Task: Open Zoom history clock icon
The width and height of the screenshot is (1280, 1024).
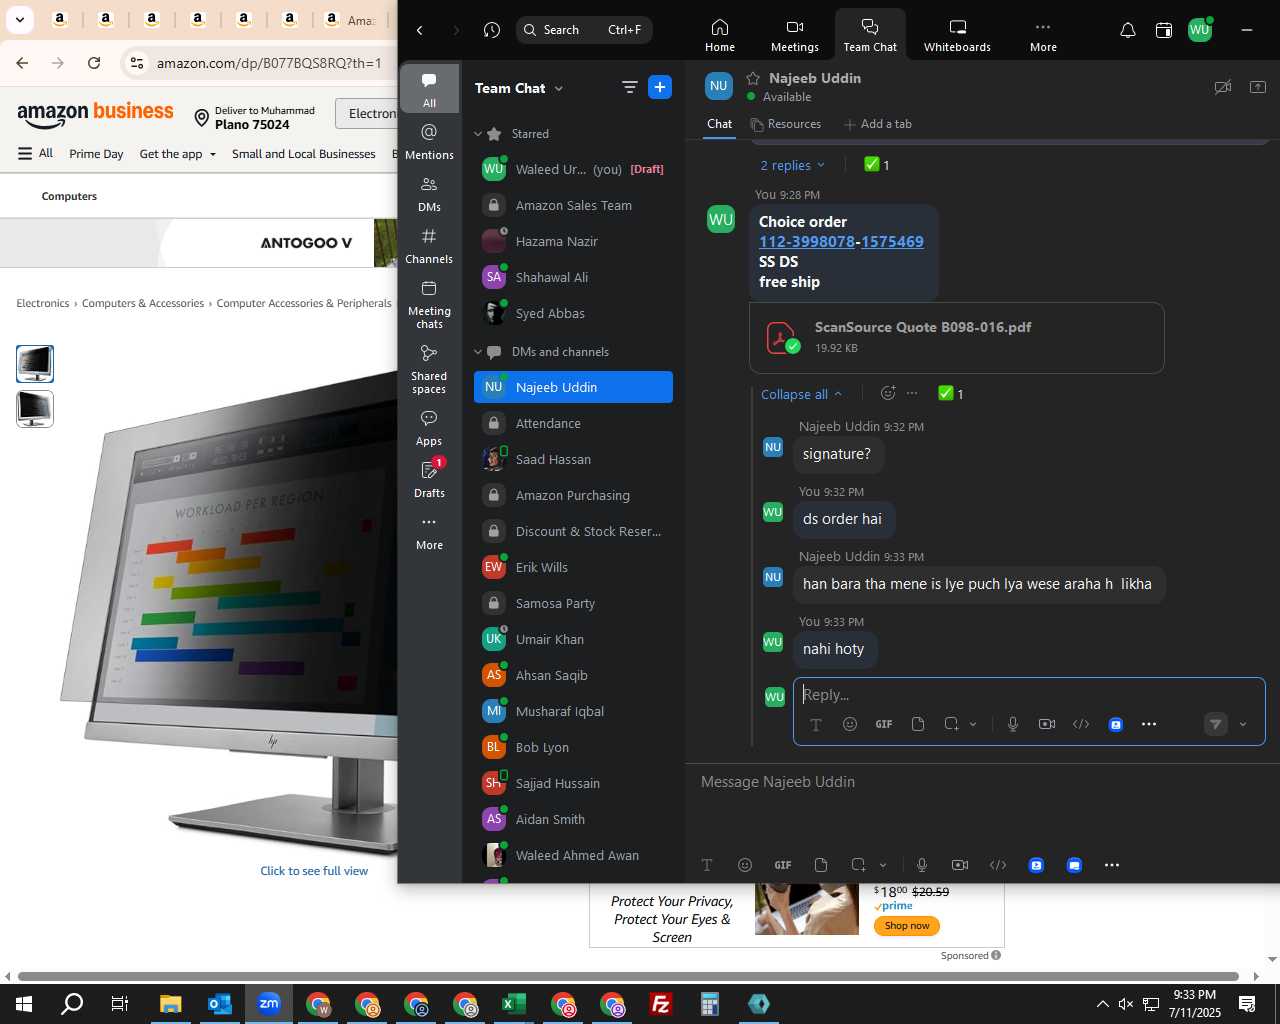Action: (491, 30)
